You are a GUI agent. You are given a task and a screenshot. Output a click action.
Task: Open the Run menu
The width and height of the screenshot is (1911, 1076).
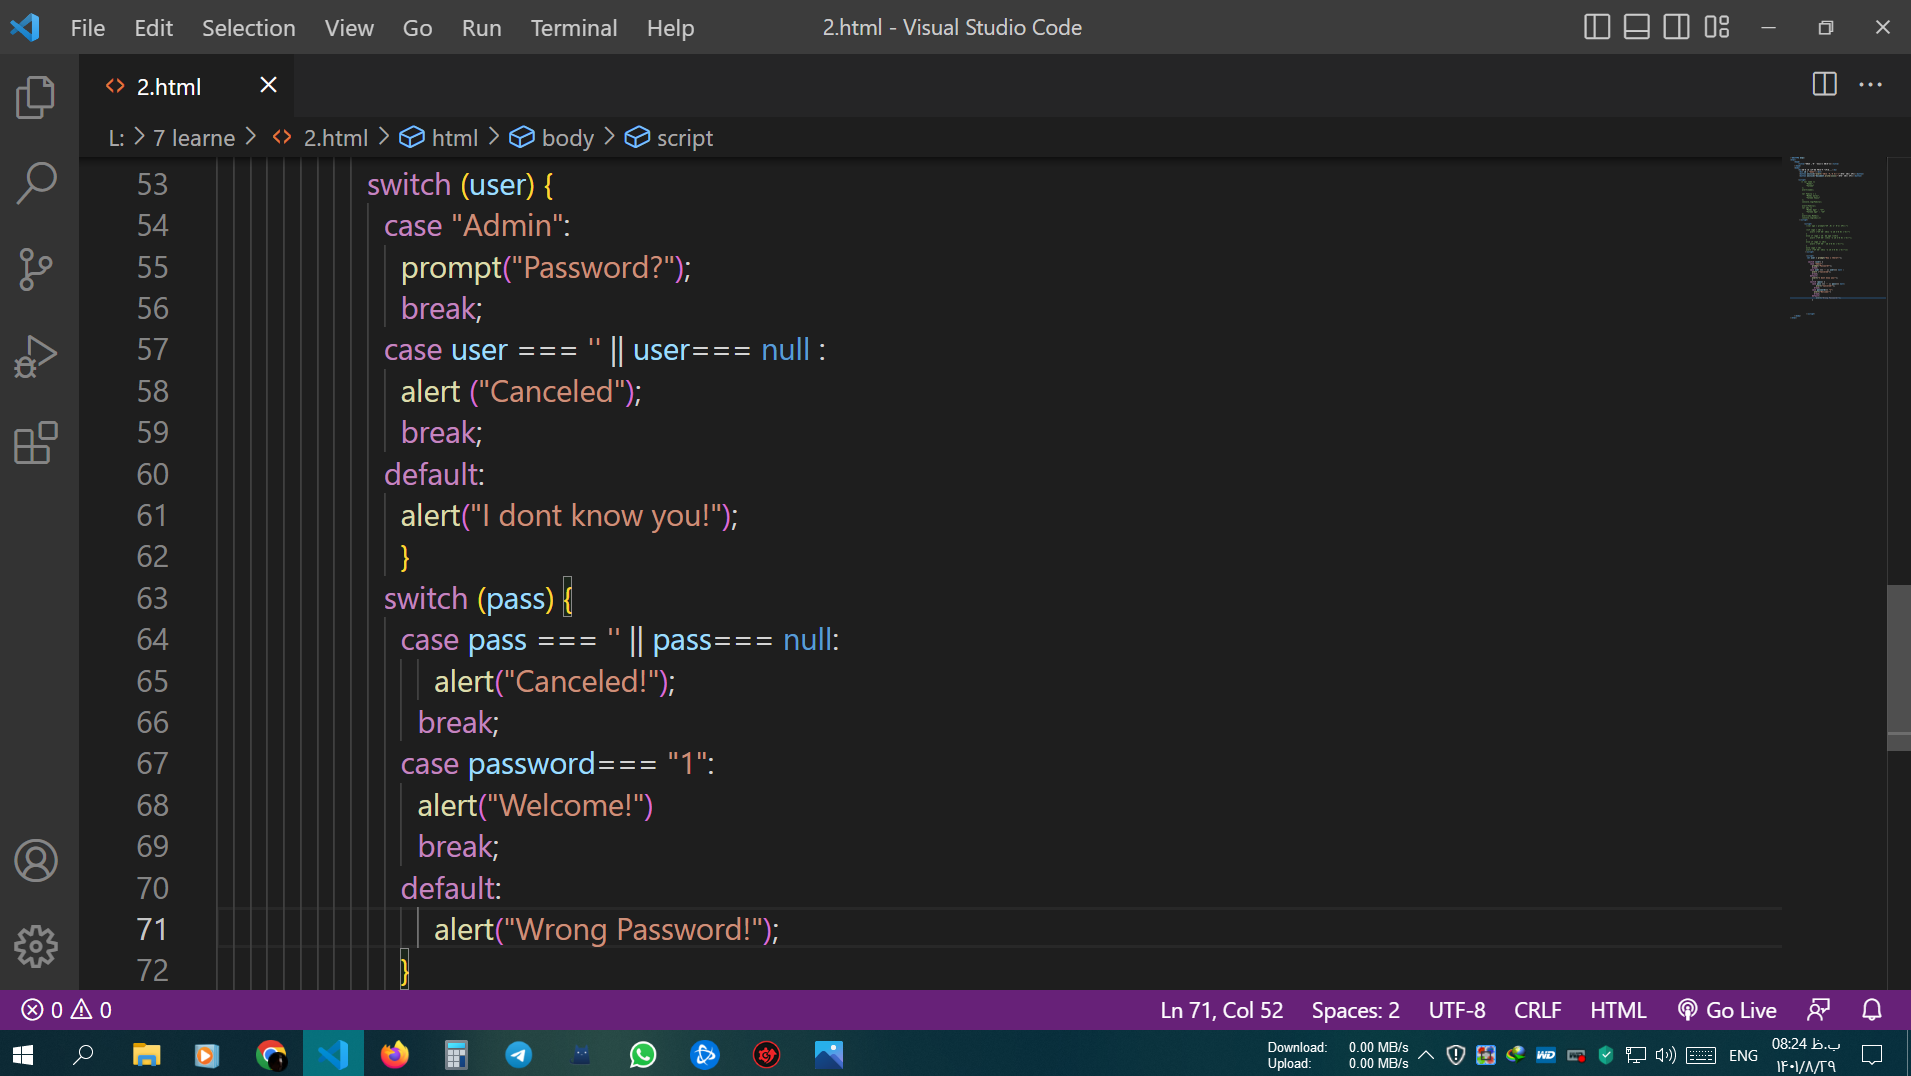click(x=481, y=28)
